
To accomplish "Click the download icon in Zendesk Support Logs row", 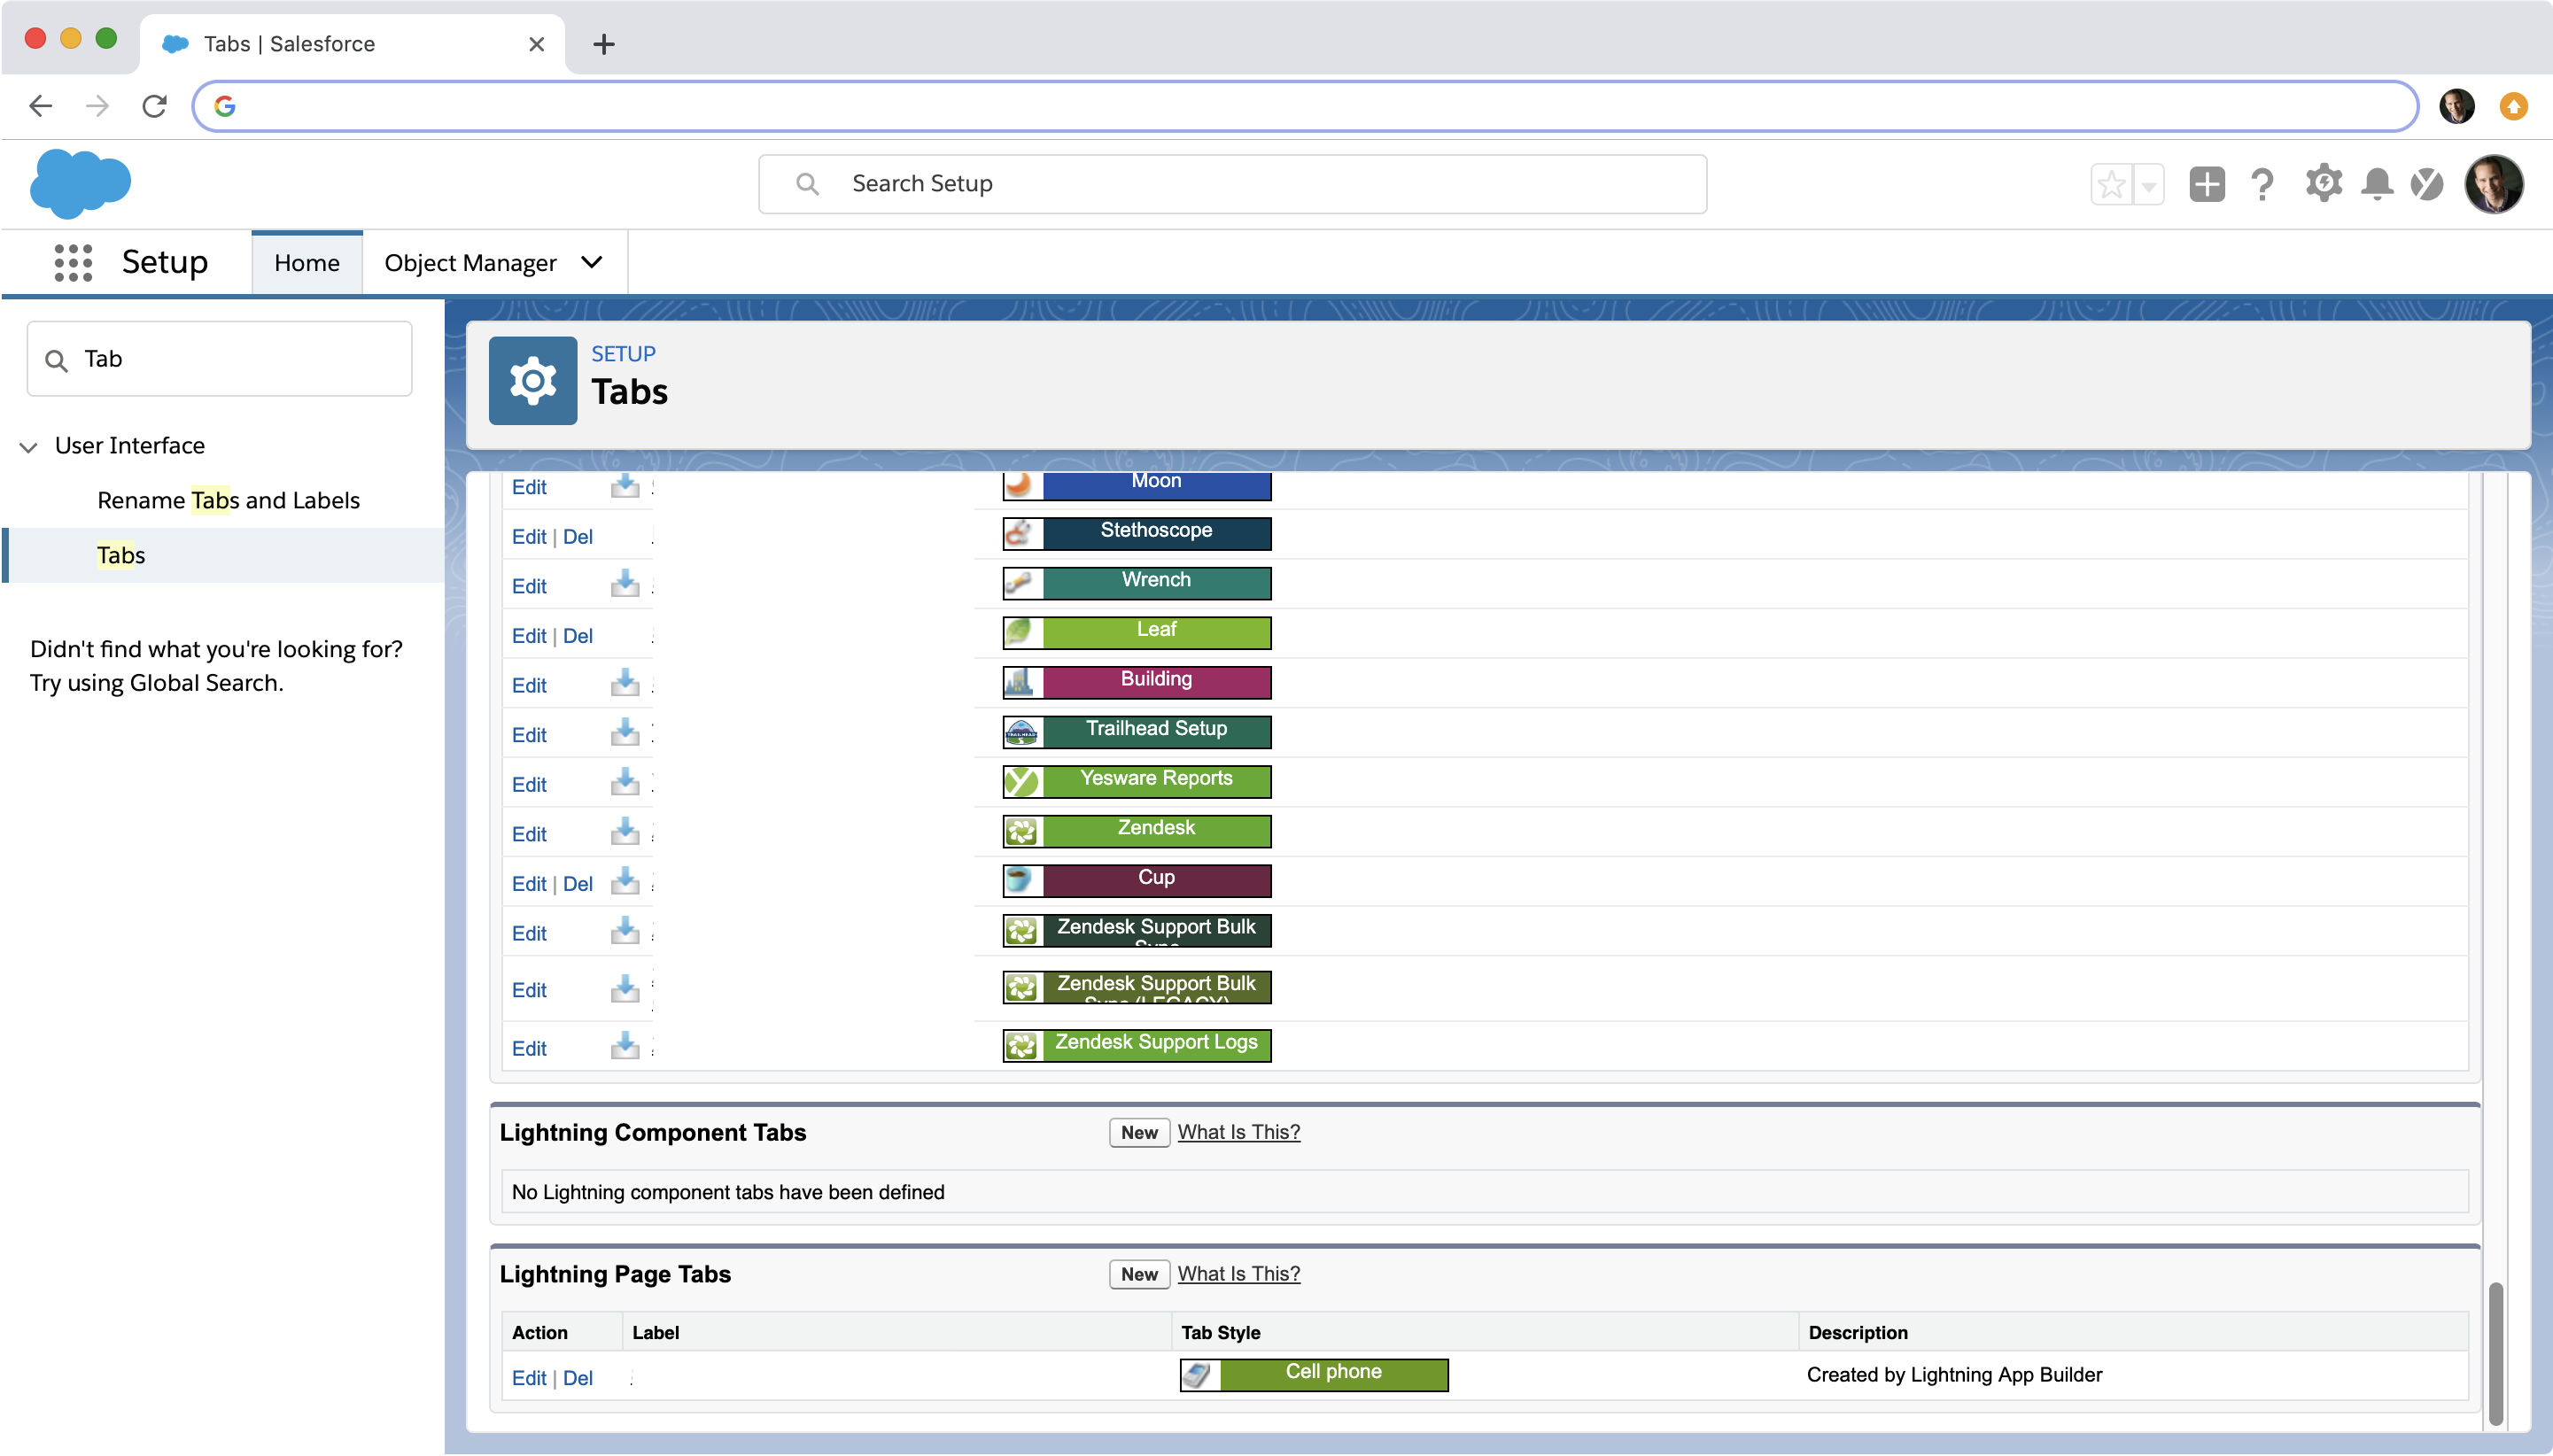I will 625,1046.
